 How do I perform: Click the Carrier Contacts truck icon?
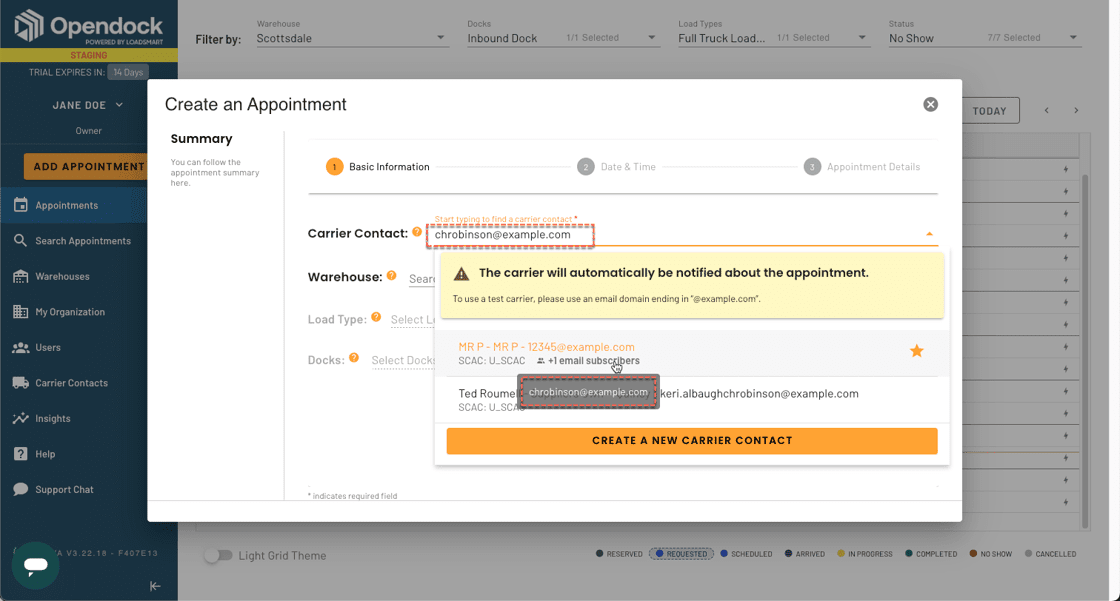coord(20,383)
